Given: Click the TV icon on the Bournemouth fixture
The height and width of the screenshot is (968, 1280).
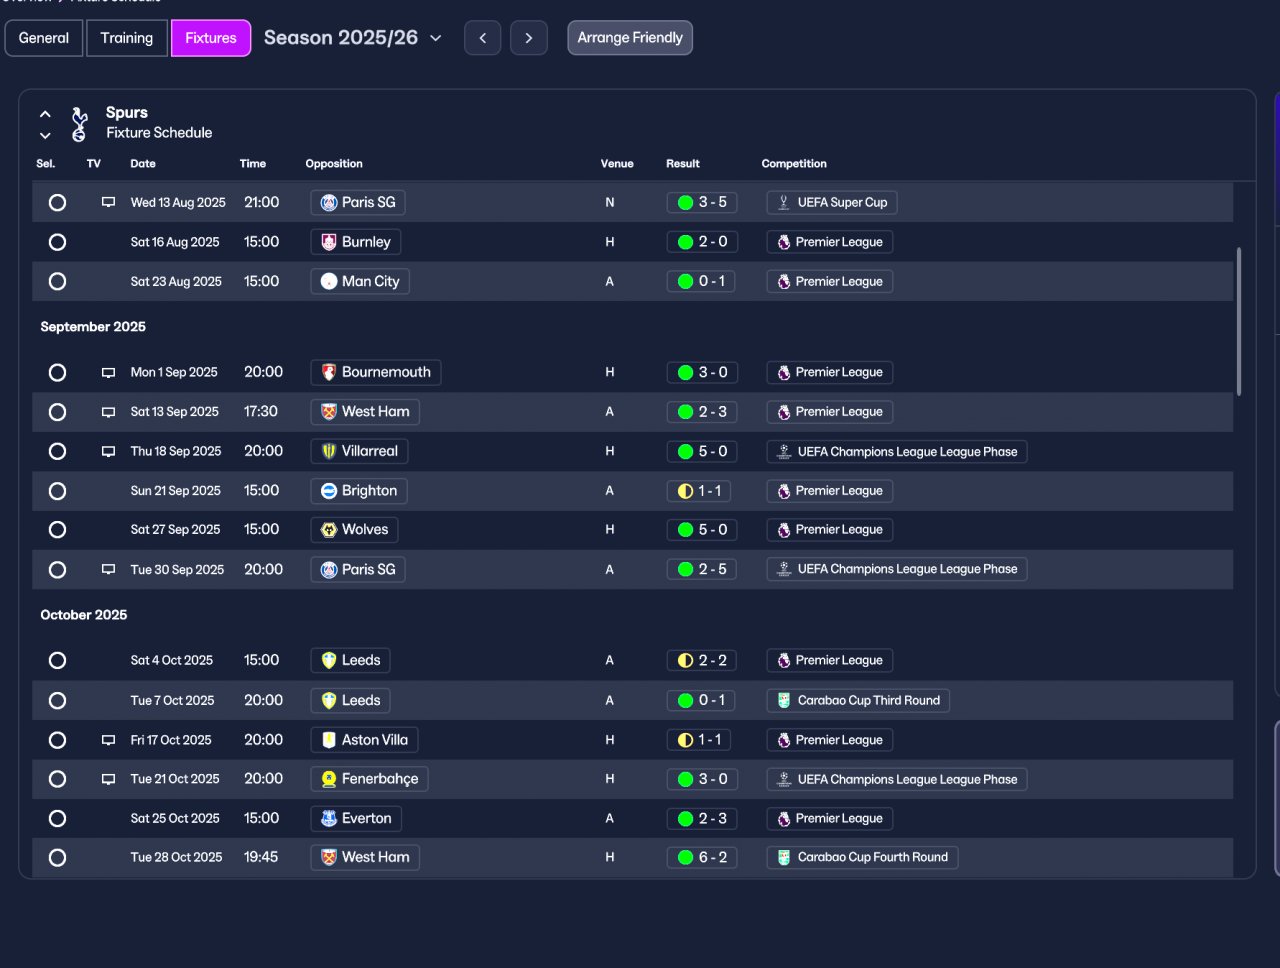Looking at the screenshot, I should pyautogui.click(x=108, y=373).
